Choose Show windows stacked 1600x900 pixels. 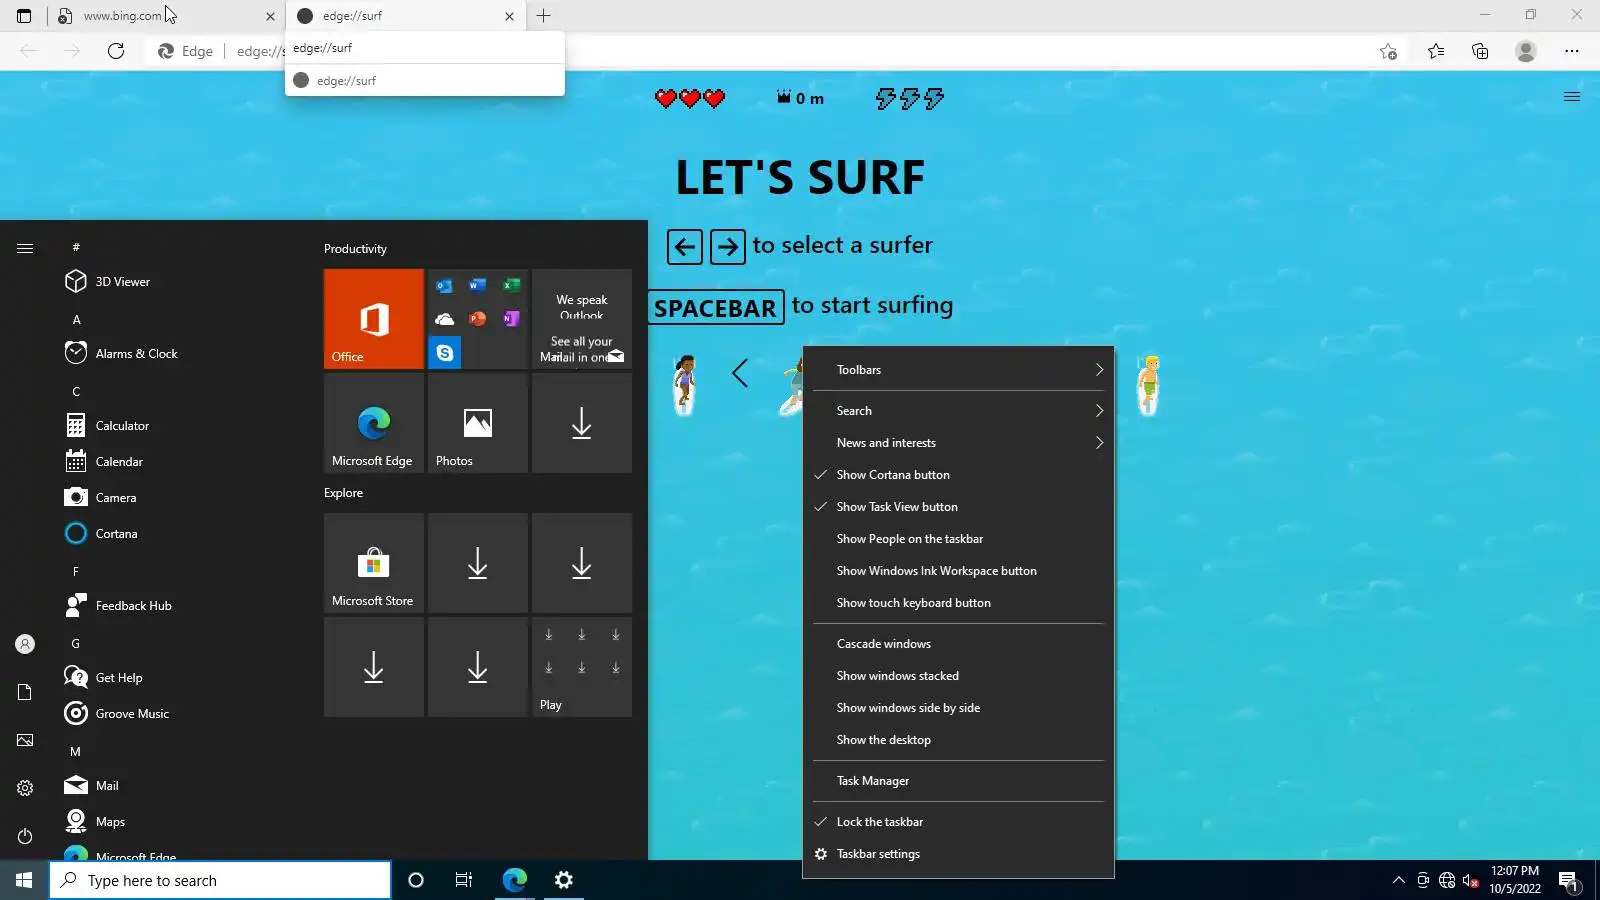coord(958,676)
